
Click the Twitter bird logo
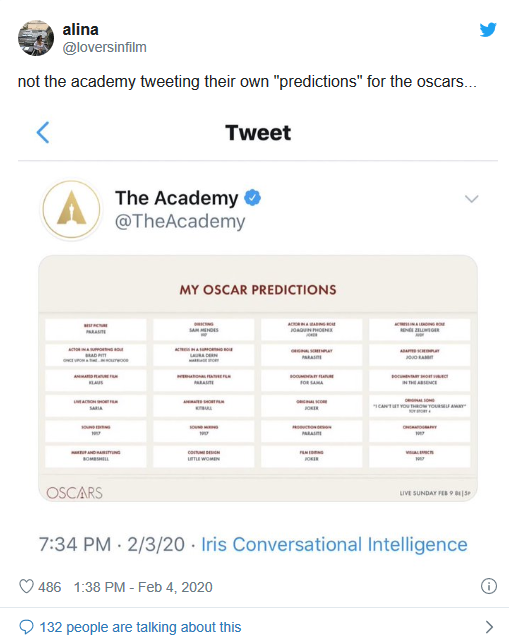(x=488, y=30)
